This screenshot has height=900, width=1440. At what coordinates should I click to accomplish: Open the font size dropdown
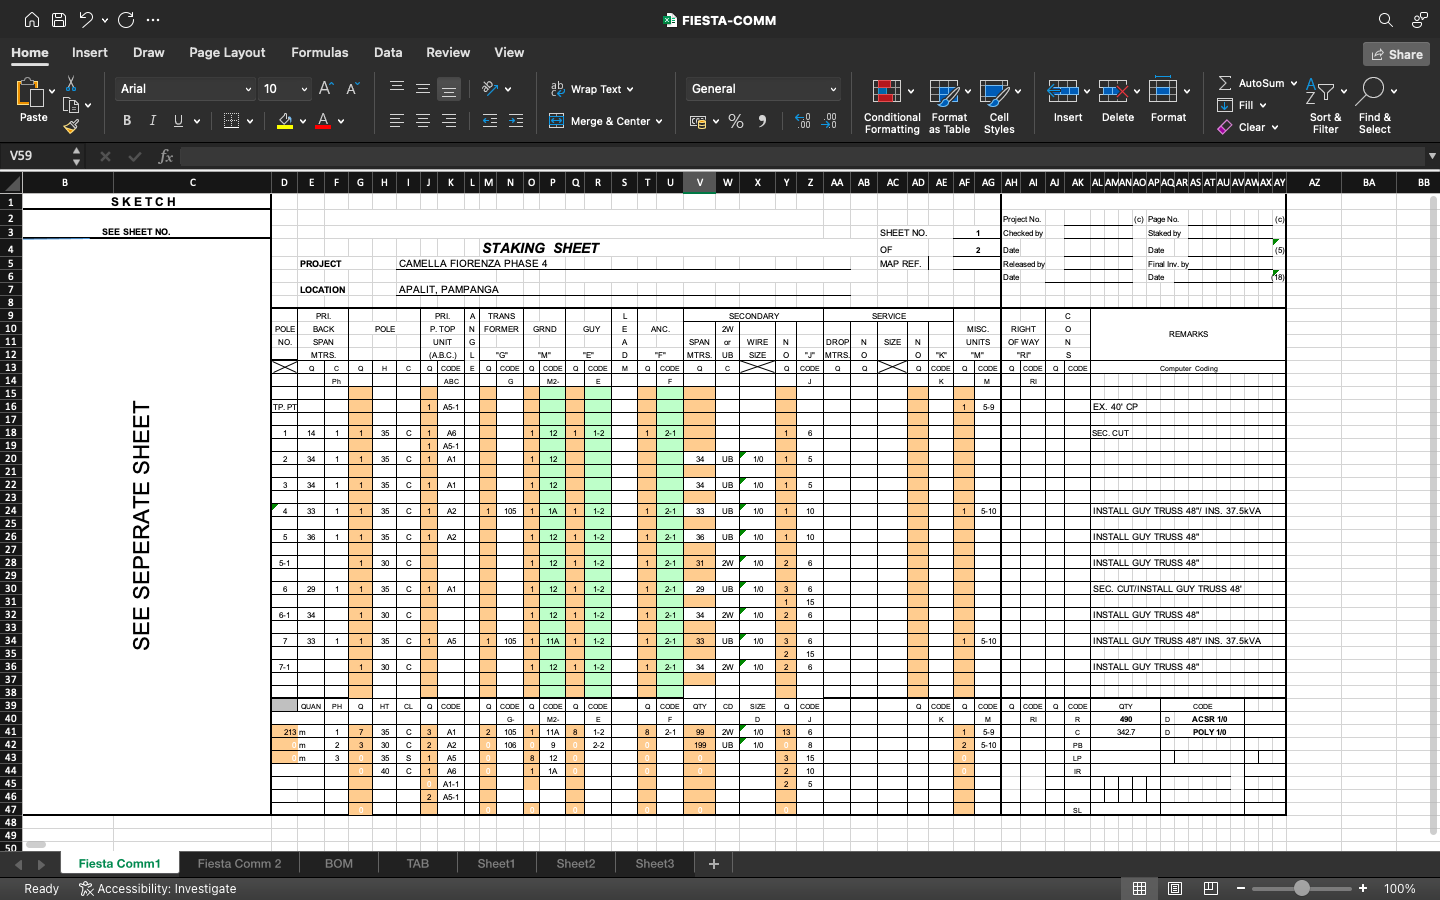pos(304,89)
